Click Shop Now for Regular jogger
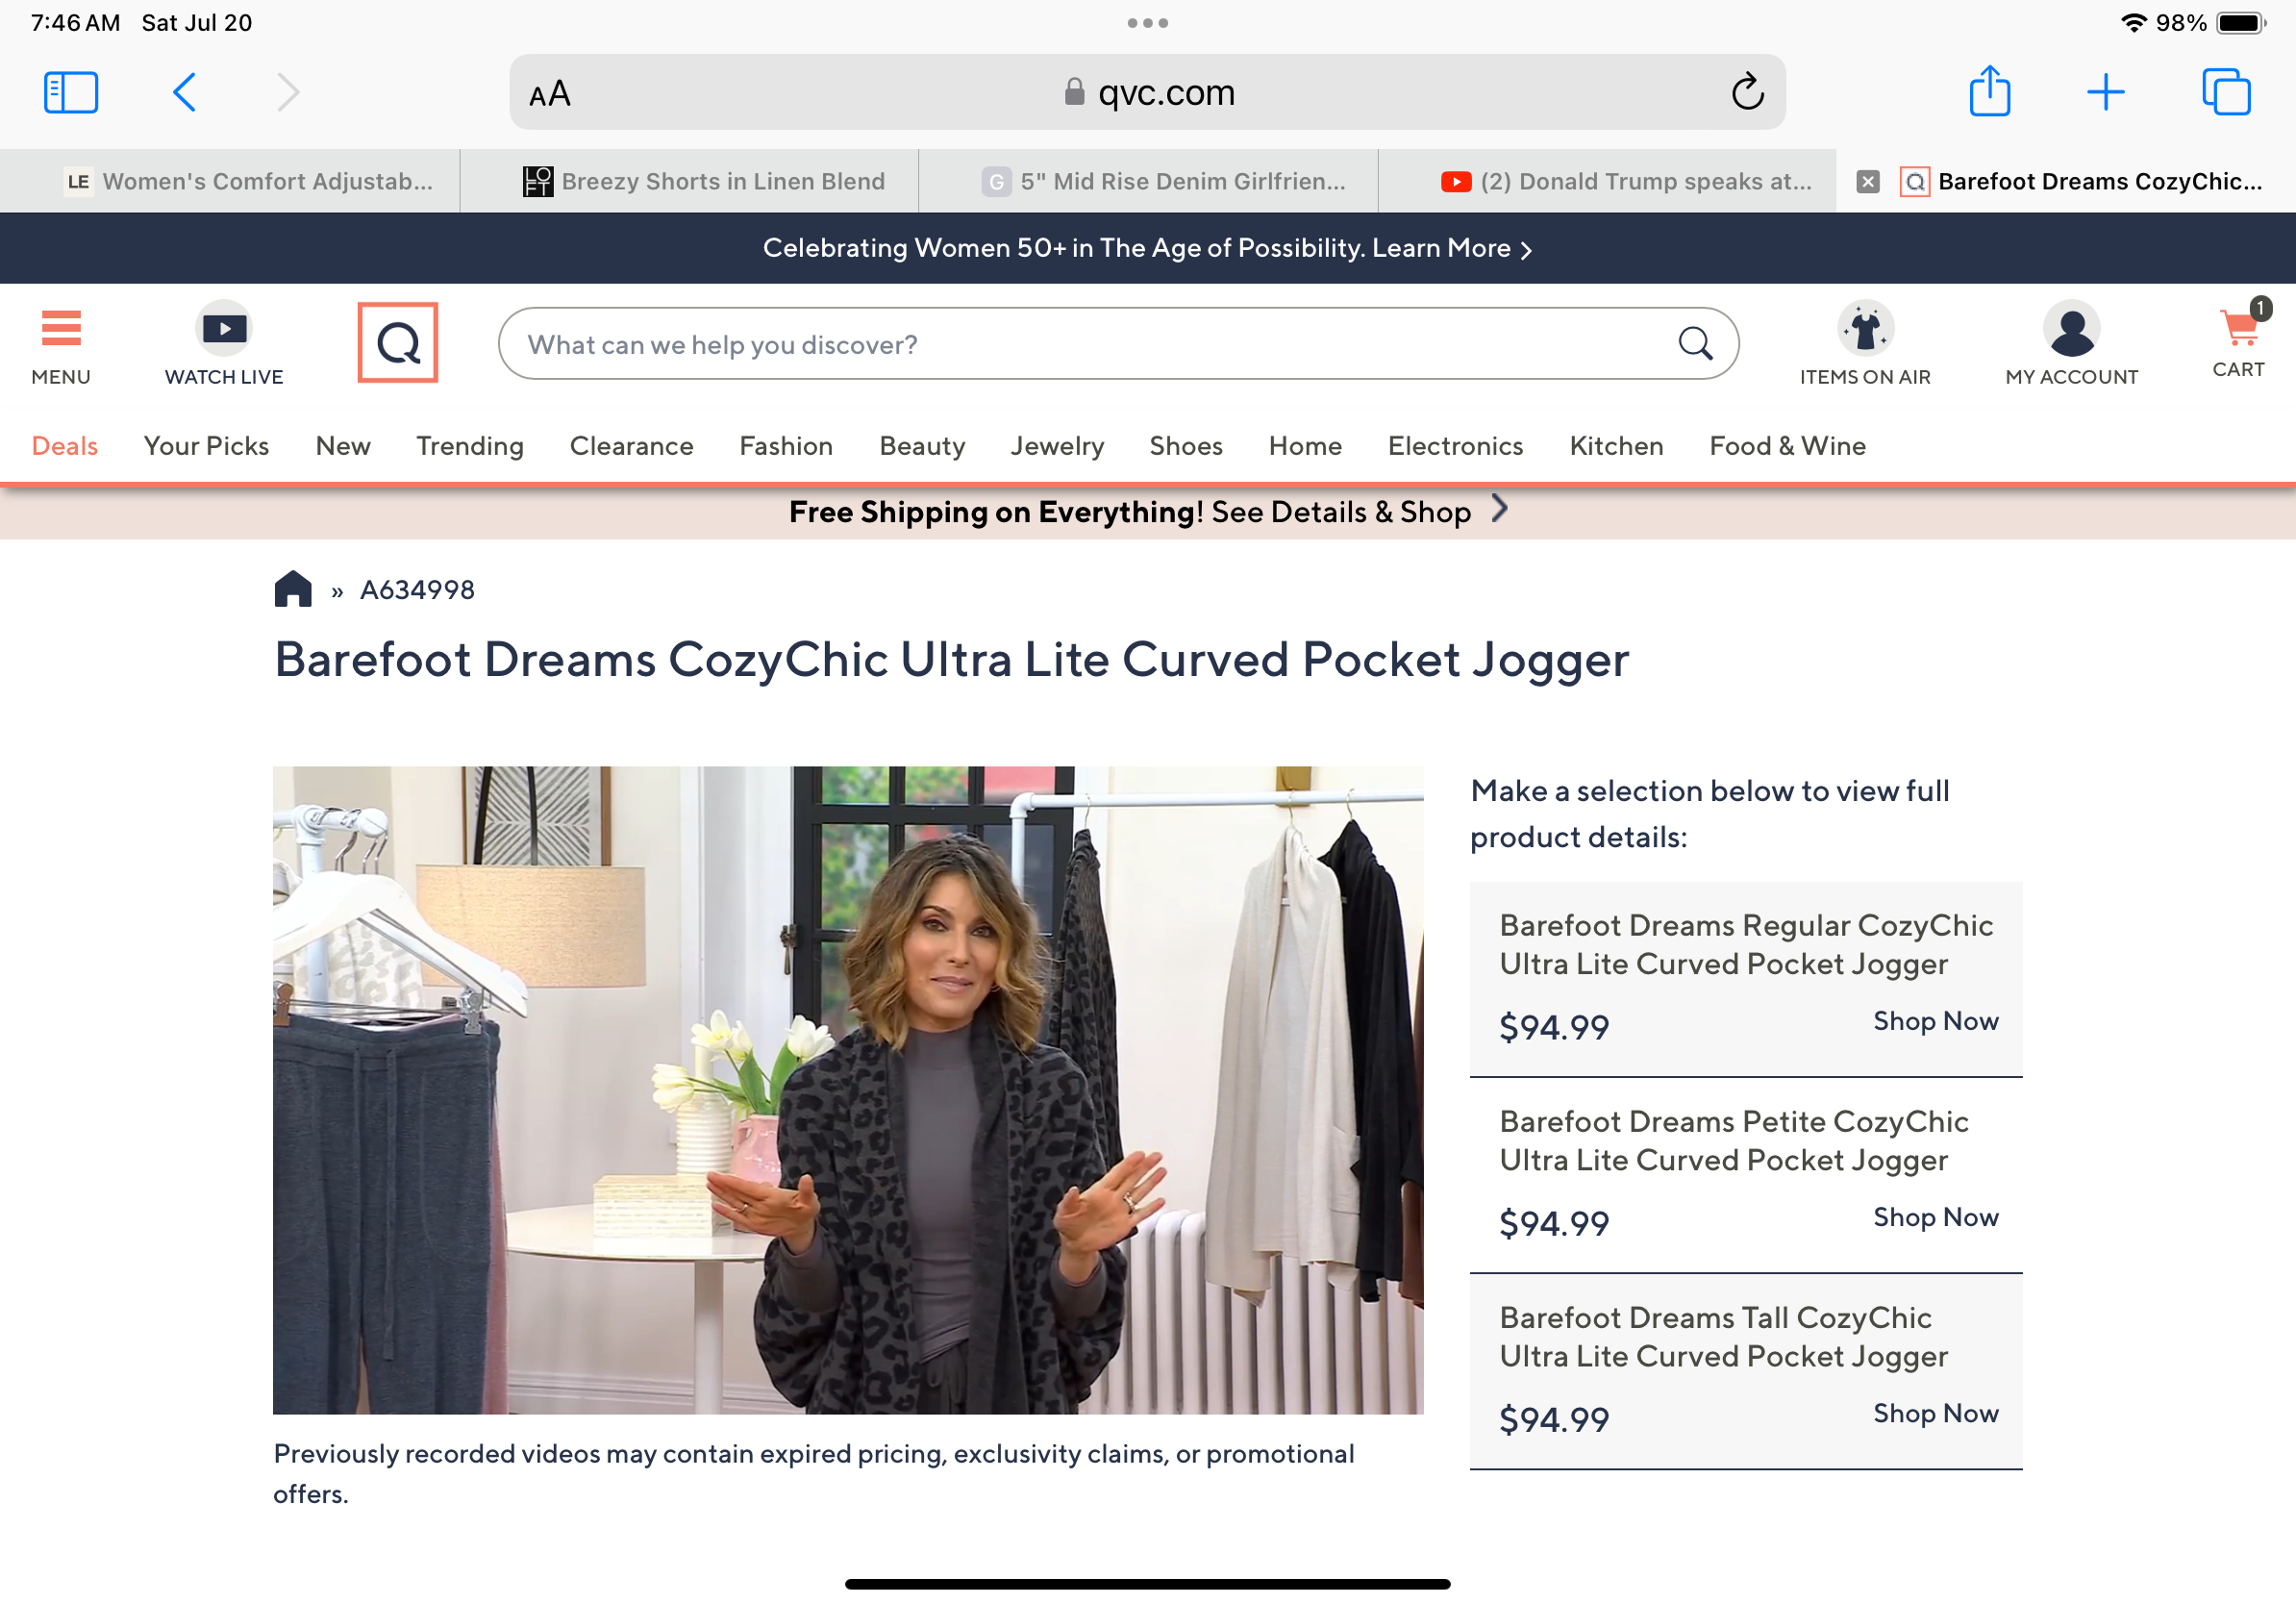 1935,1021
